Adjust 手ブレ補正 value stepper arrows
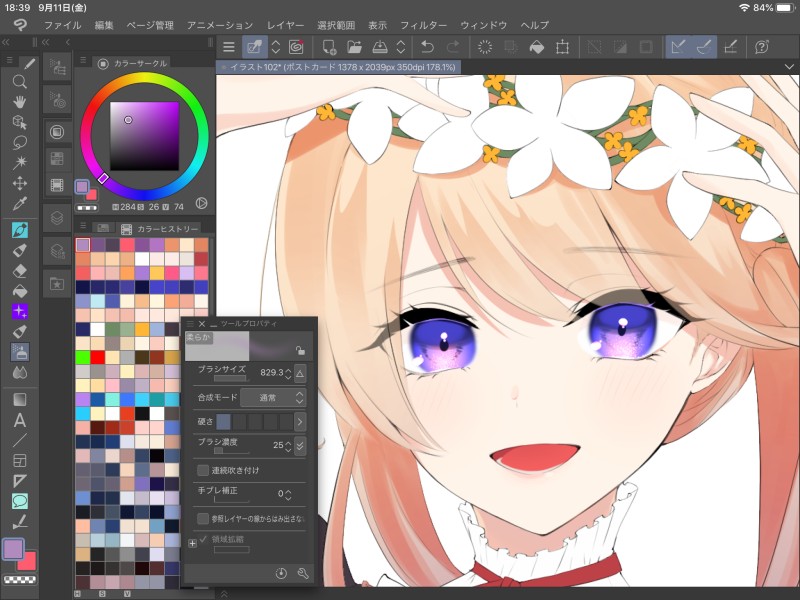The width and height of the screenshot is (800, 600). (288, 494)
